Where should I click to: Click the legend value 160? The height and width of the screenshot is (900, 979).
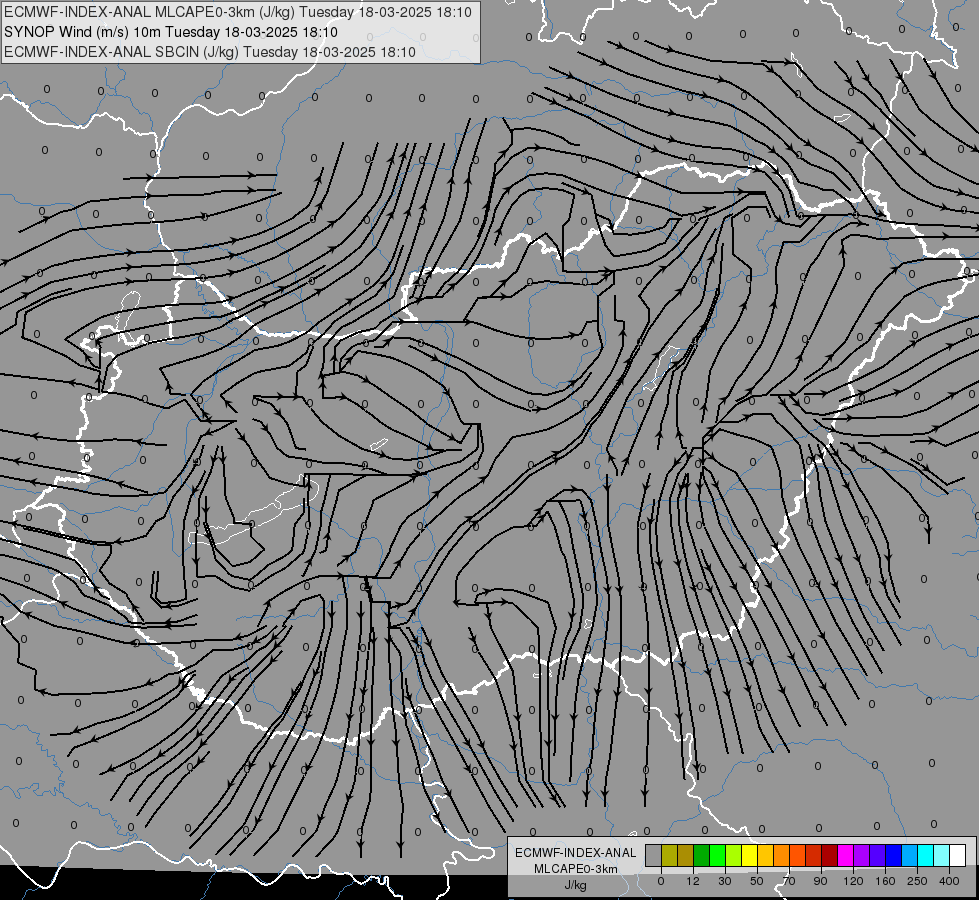click(885, 881)
